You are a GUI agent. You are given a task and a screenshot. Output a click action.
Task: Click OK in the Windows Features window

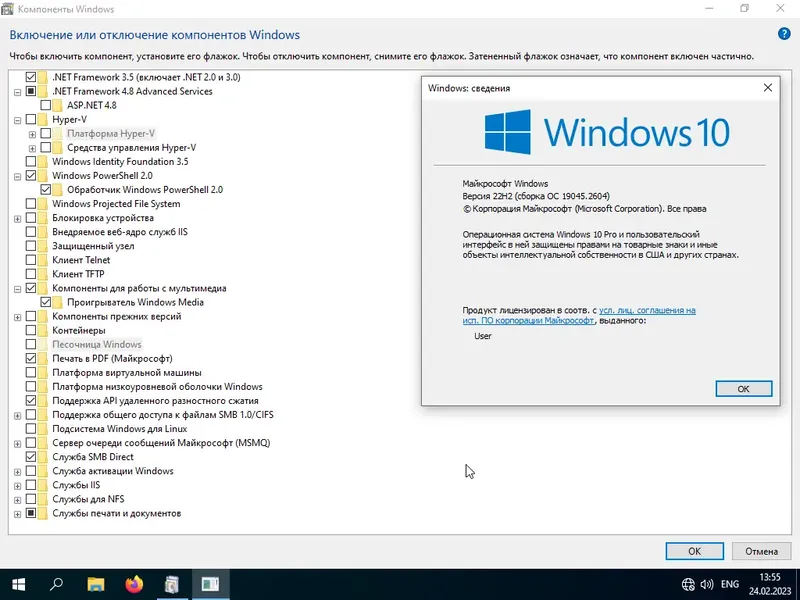[694, 551]
